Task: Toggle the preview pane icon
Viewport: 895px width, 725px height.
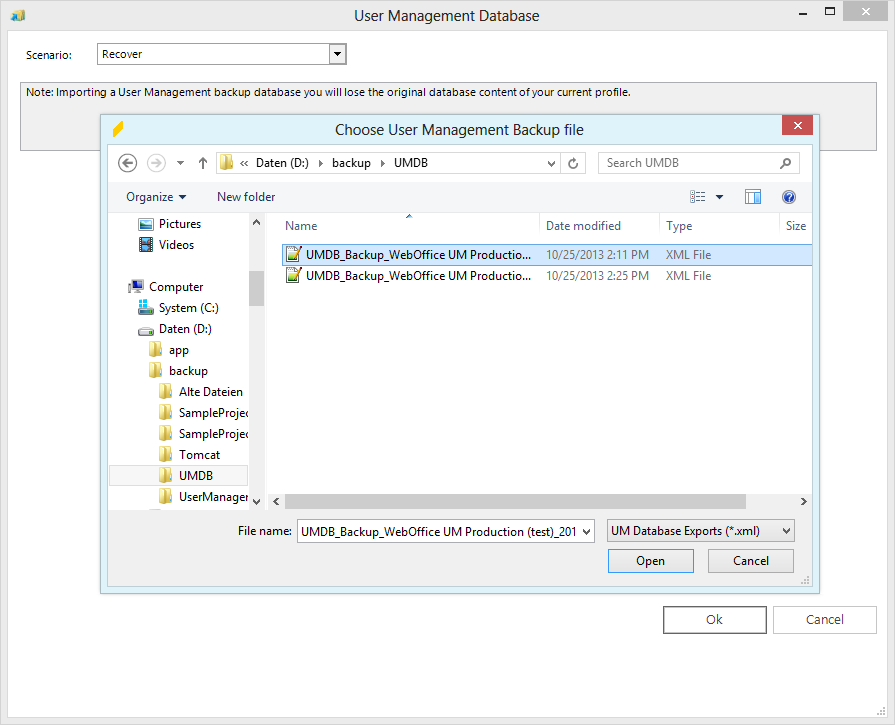Action: pyautogui.click(x=753, y=196)
